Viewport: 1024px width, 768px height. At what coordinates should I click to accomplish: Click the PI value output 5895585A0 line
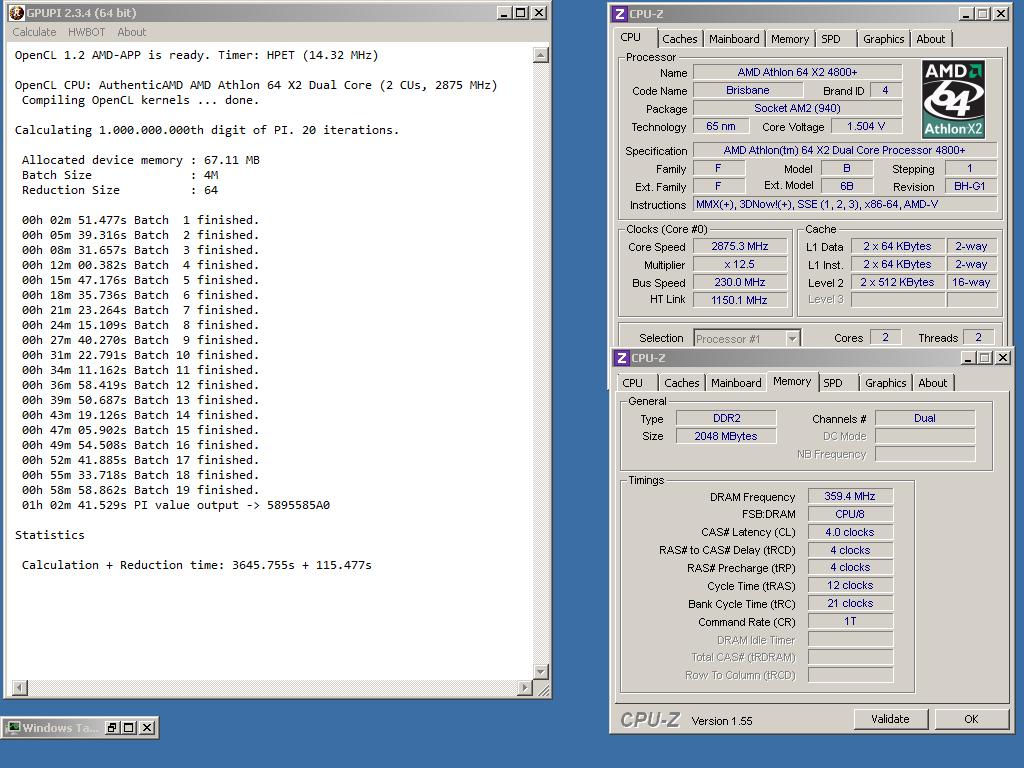[x=176, y=505]
